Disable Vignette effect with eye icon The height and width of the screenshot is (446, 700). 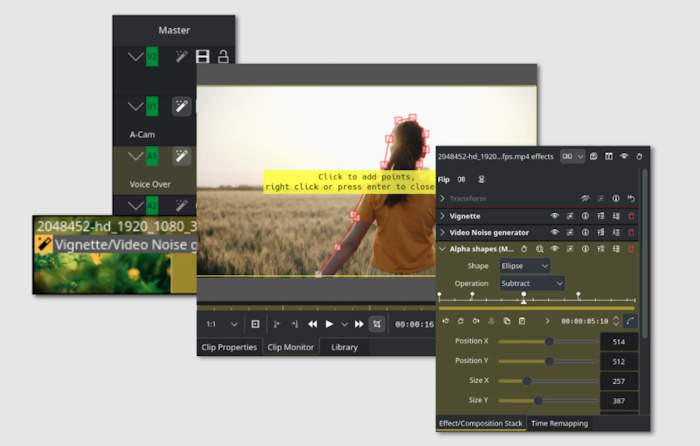pyautogui.click(x=554, y=216)
